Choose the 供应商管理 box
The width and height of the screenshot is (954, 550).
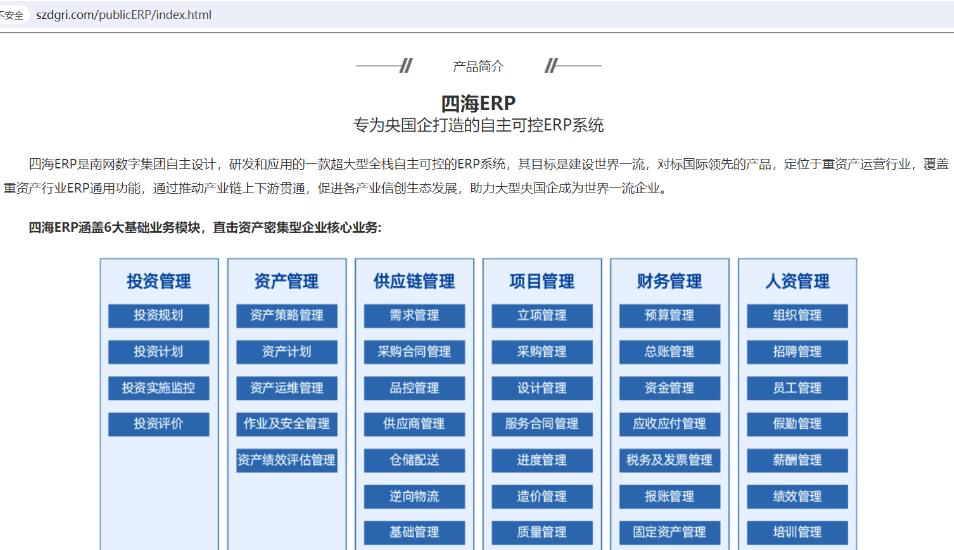point(414,424)
